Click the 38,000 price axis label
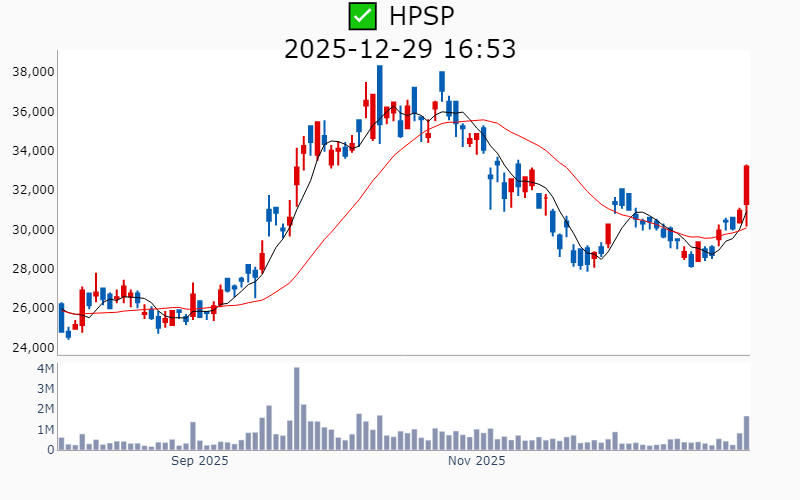800x500 pixels. pyautogui.click(x=32, y=72)
